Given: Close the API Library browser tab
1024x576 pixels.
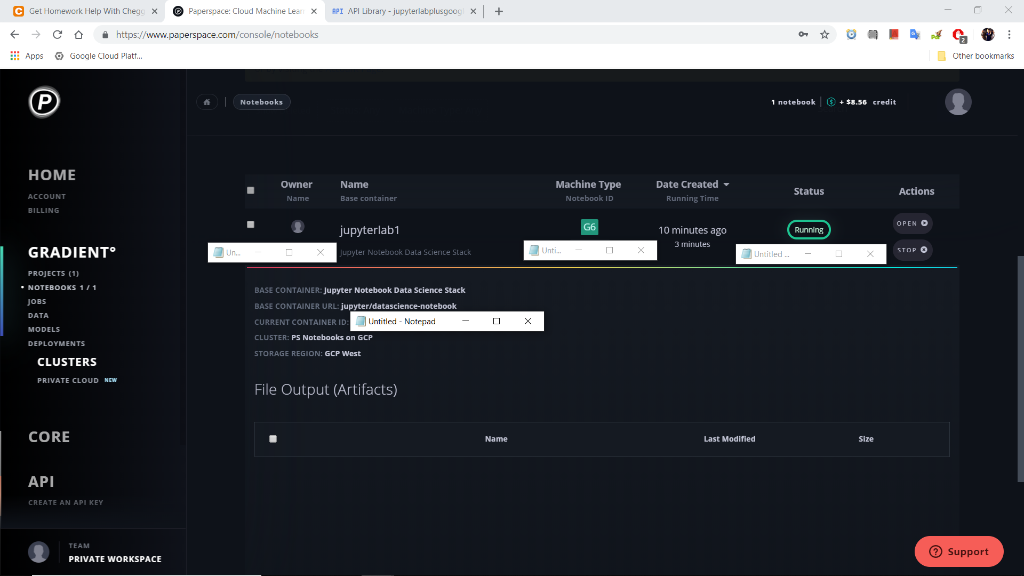Looking at the screenshot, I should (x=473, y=11).
